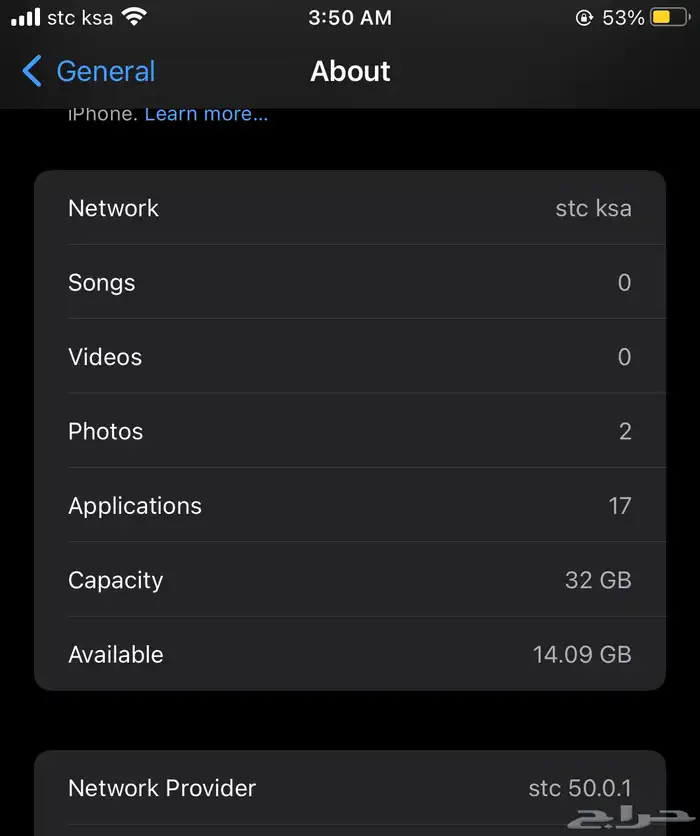
Task: Tap the Videos count row
Action: (350, 357)
